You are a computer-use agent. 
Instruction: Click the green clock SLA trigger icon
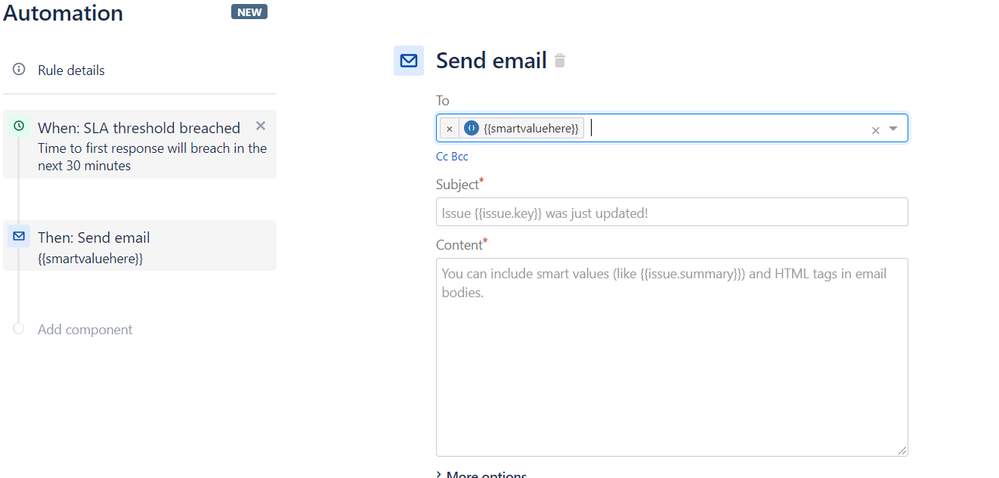(x=19, y=126)
